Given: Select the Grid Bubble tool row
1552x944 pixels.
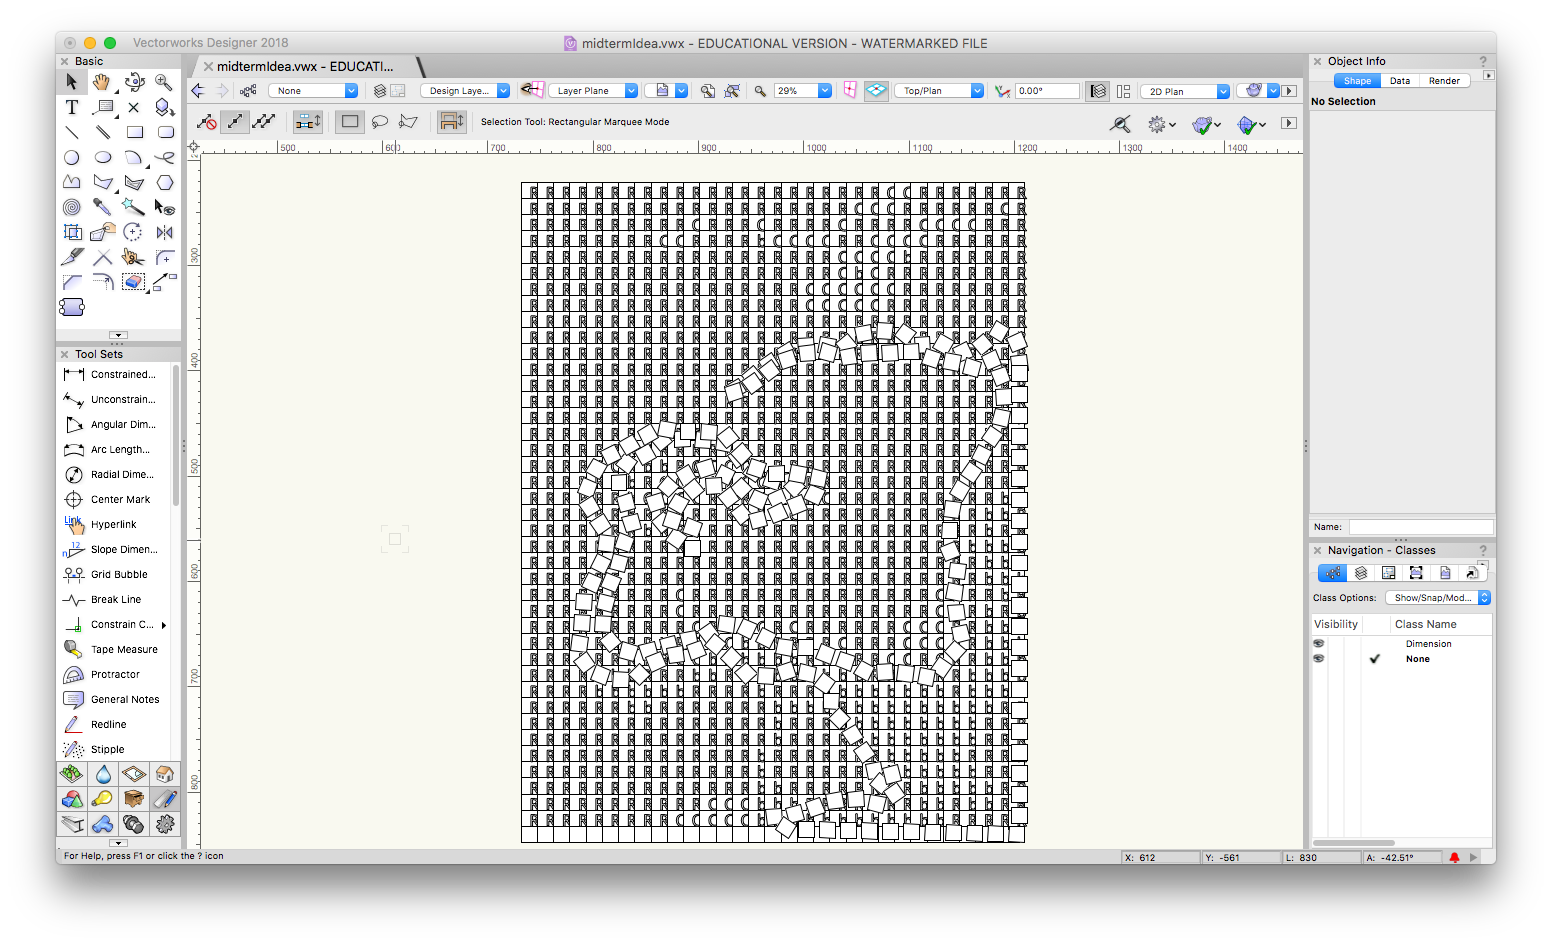Looking at the screenshot, I should [x=116, y=574].
